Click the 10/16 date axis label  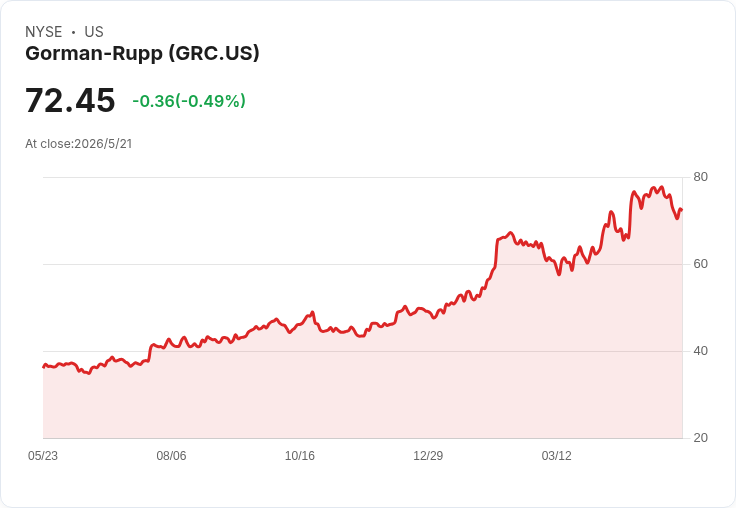pyautogui.click(x=300, y=456)
